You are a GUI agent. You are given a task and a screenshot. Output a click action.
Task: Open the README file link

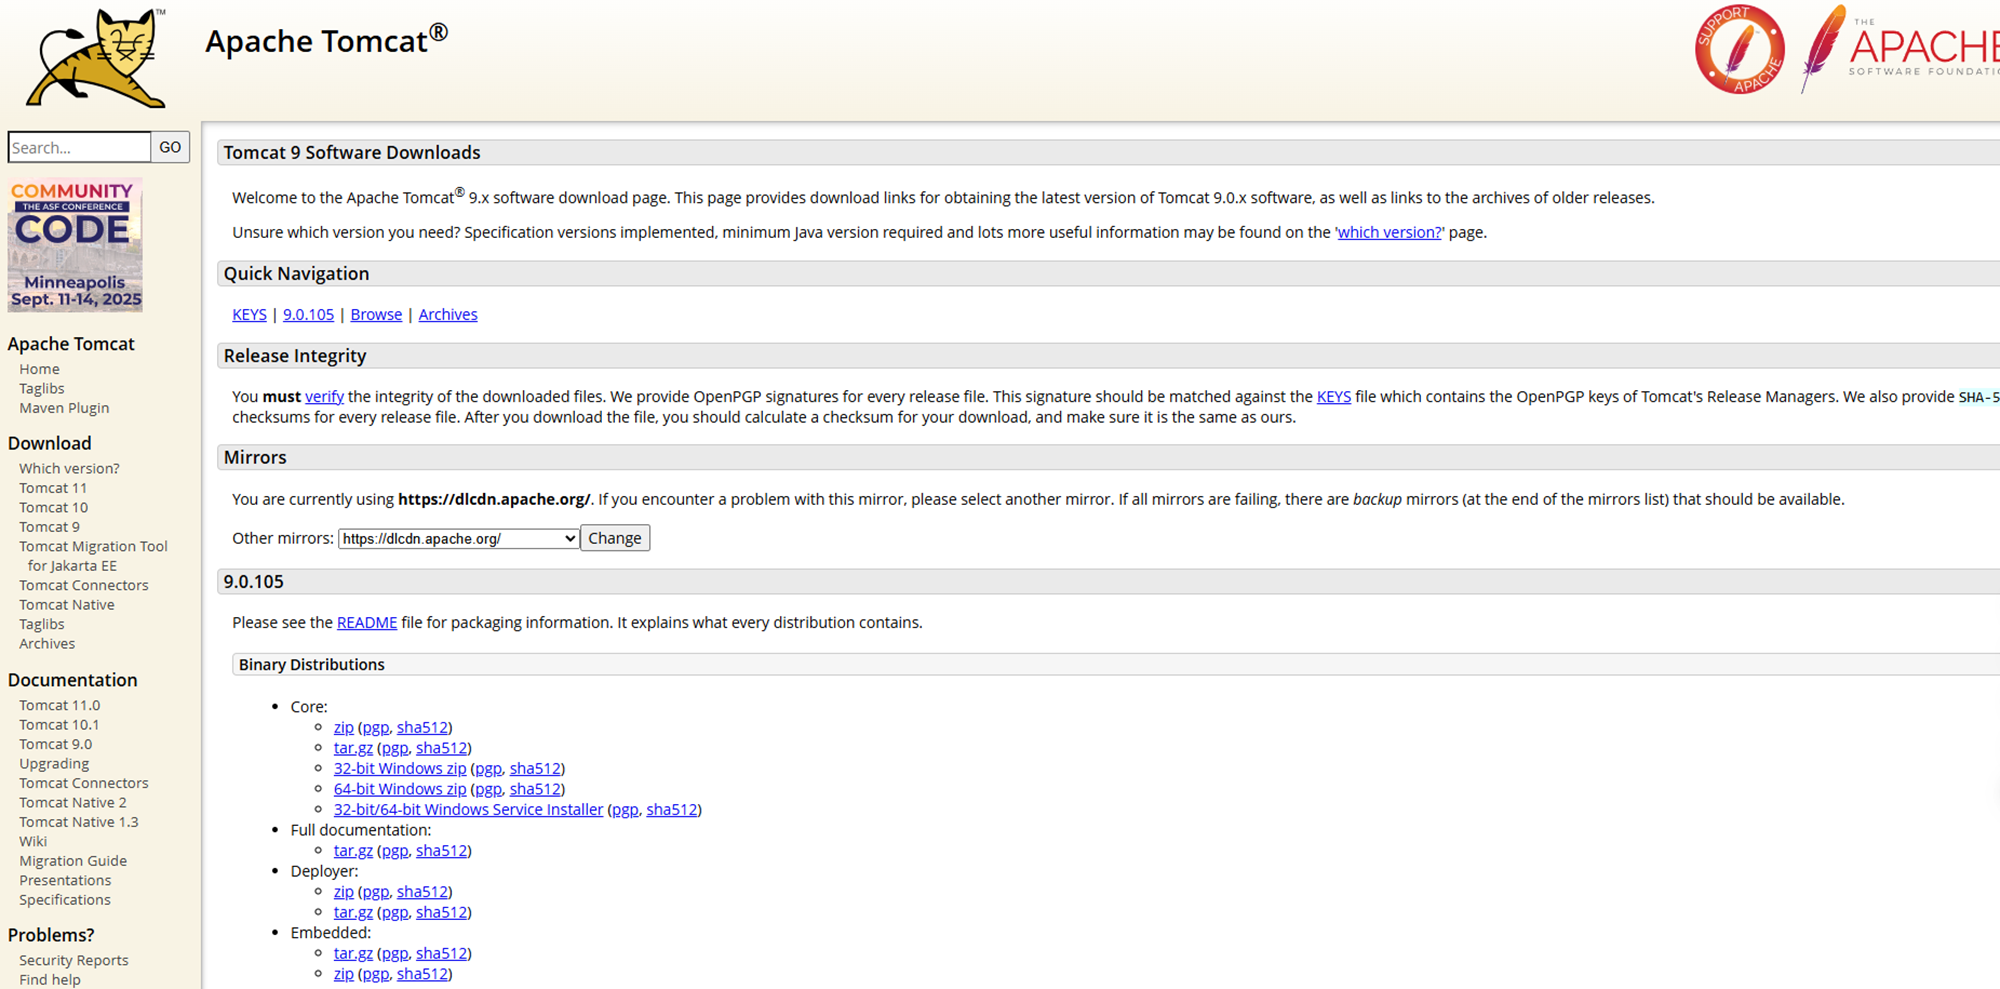[x=367, y=622]
